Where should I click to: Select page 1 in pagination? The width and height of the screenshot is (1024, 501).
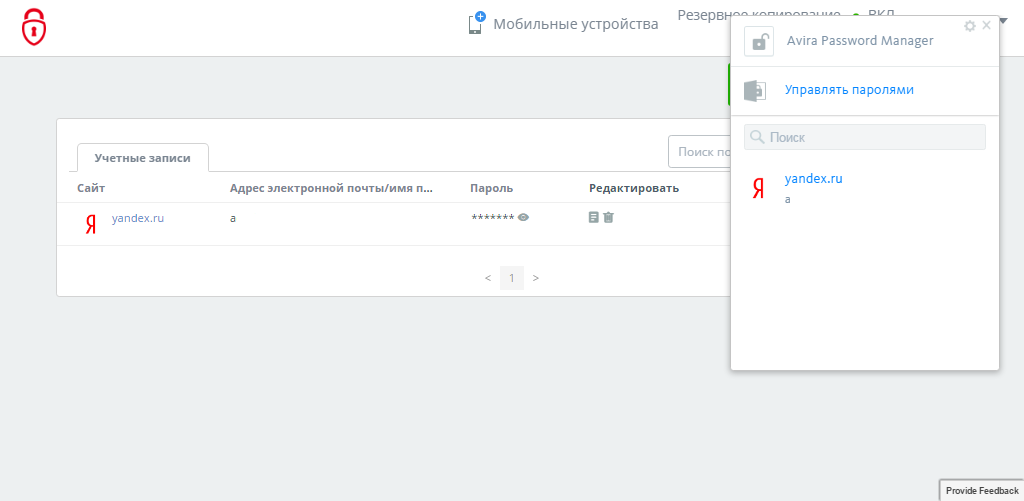[512, 278]
